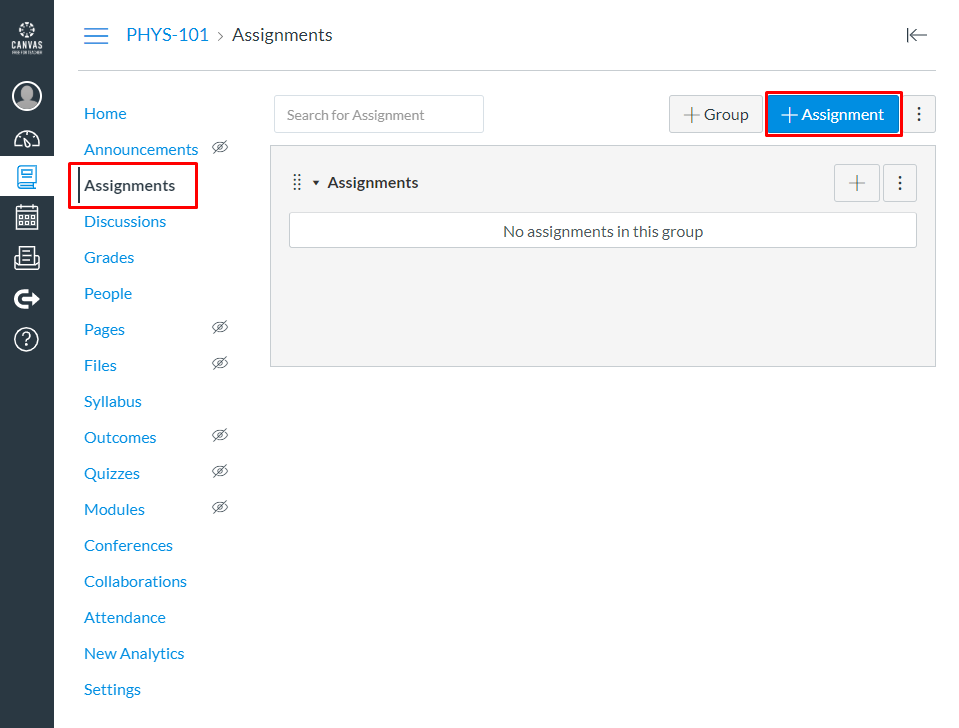
Task: Select the Courses book icon
Action: click(26, 176)
